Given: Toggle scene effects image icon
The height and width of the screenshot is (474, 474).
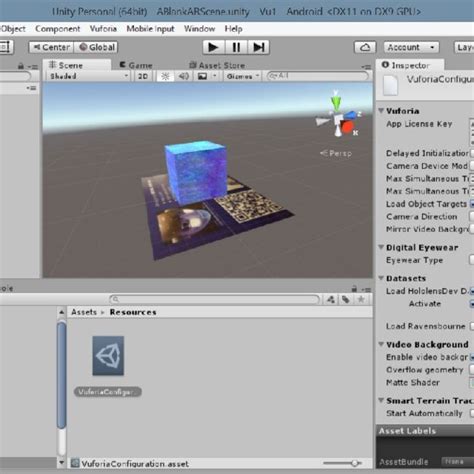Looking at the screenshot, I should (202, 76).
